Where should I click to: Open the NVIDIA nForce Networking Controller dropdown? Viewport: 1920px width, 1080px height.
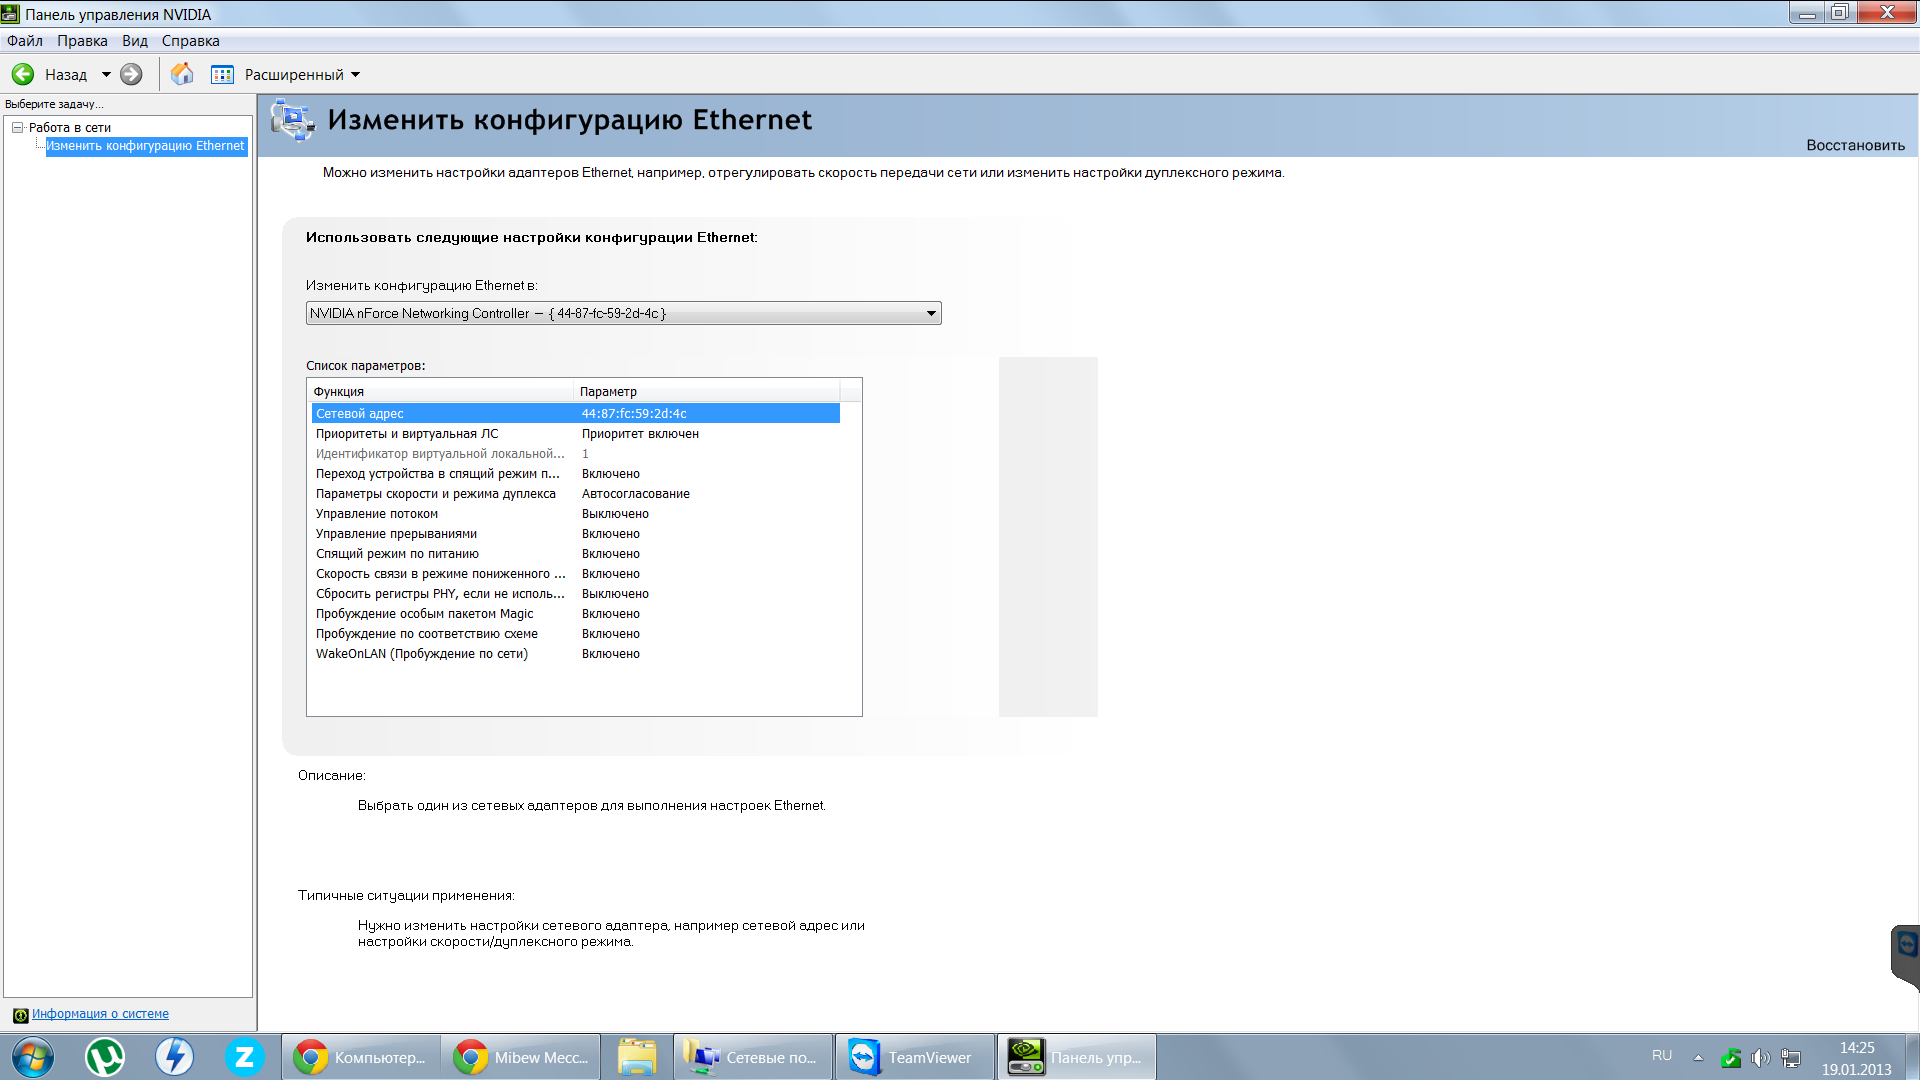623,313
